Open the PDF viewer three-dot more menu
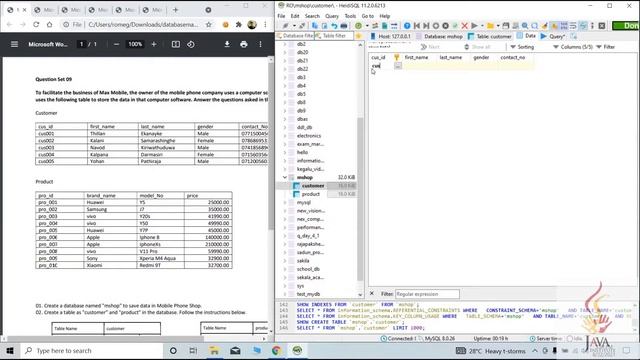The image size is (640, 360). [260, 44]
